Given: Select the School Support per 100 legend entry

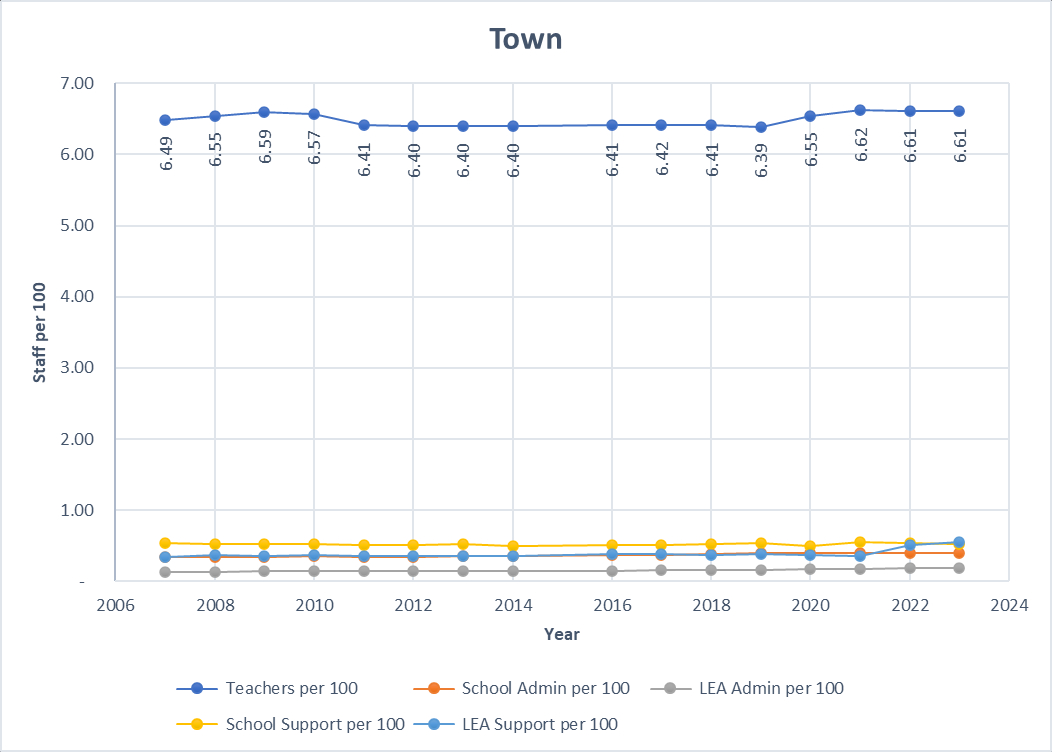Looking at the screenshot, I should tap(315, 724).
